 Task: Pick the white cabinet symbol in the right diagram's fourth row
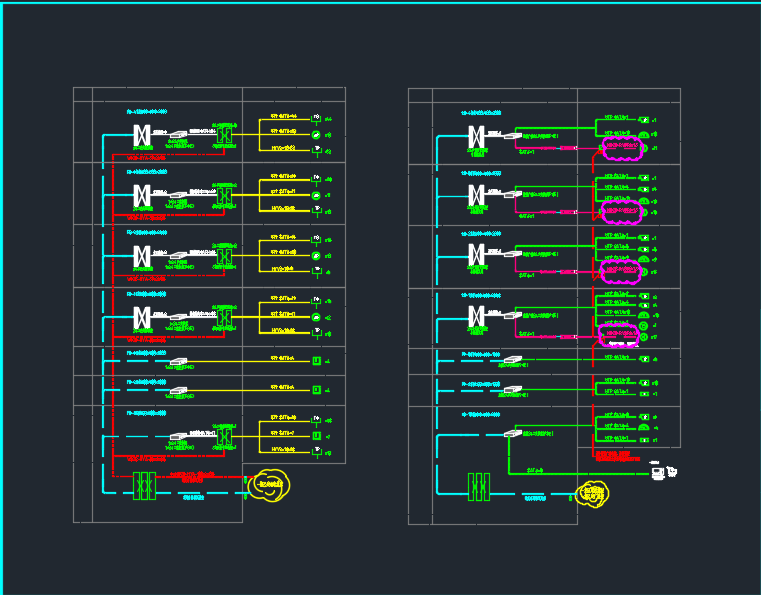477,316
